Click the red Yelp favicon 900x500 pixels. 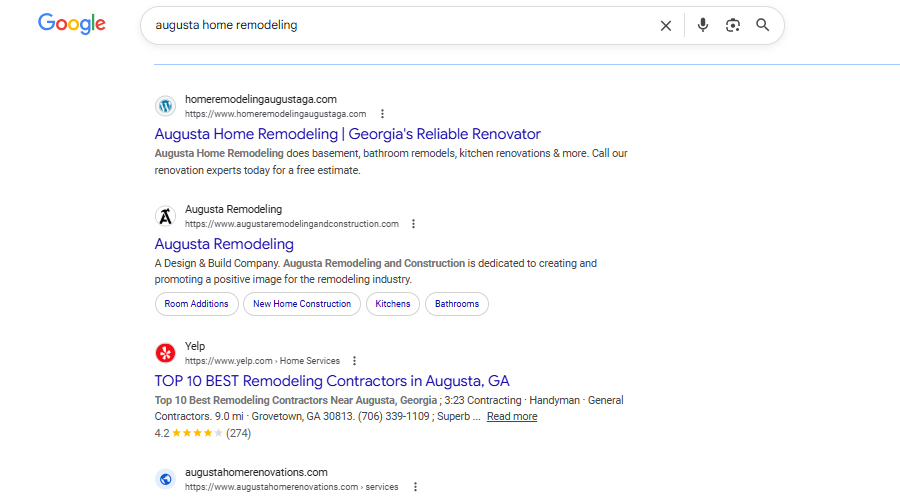pos(166,353)
